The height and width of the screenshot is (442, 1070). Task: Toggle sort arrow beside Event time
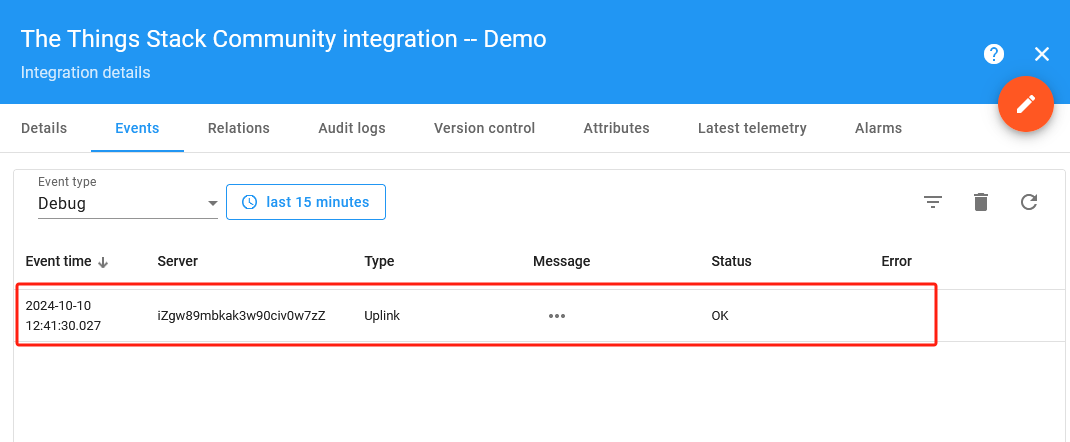pos(103,262)
